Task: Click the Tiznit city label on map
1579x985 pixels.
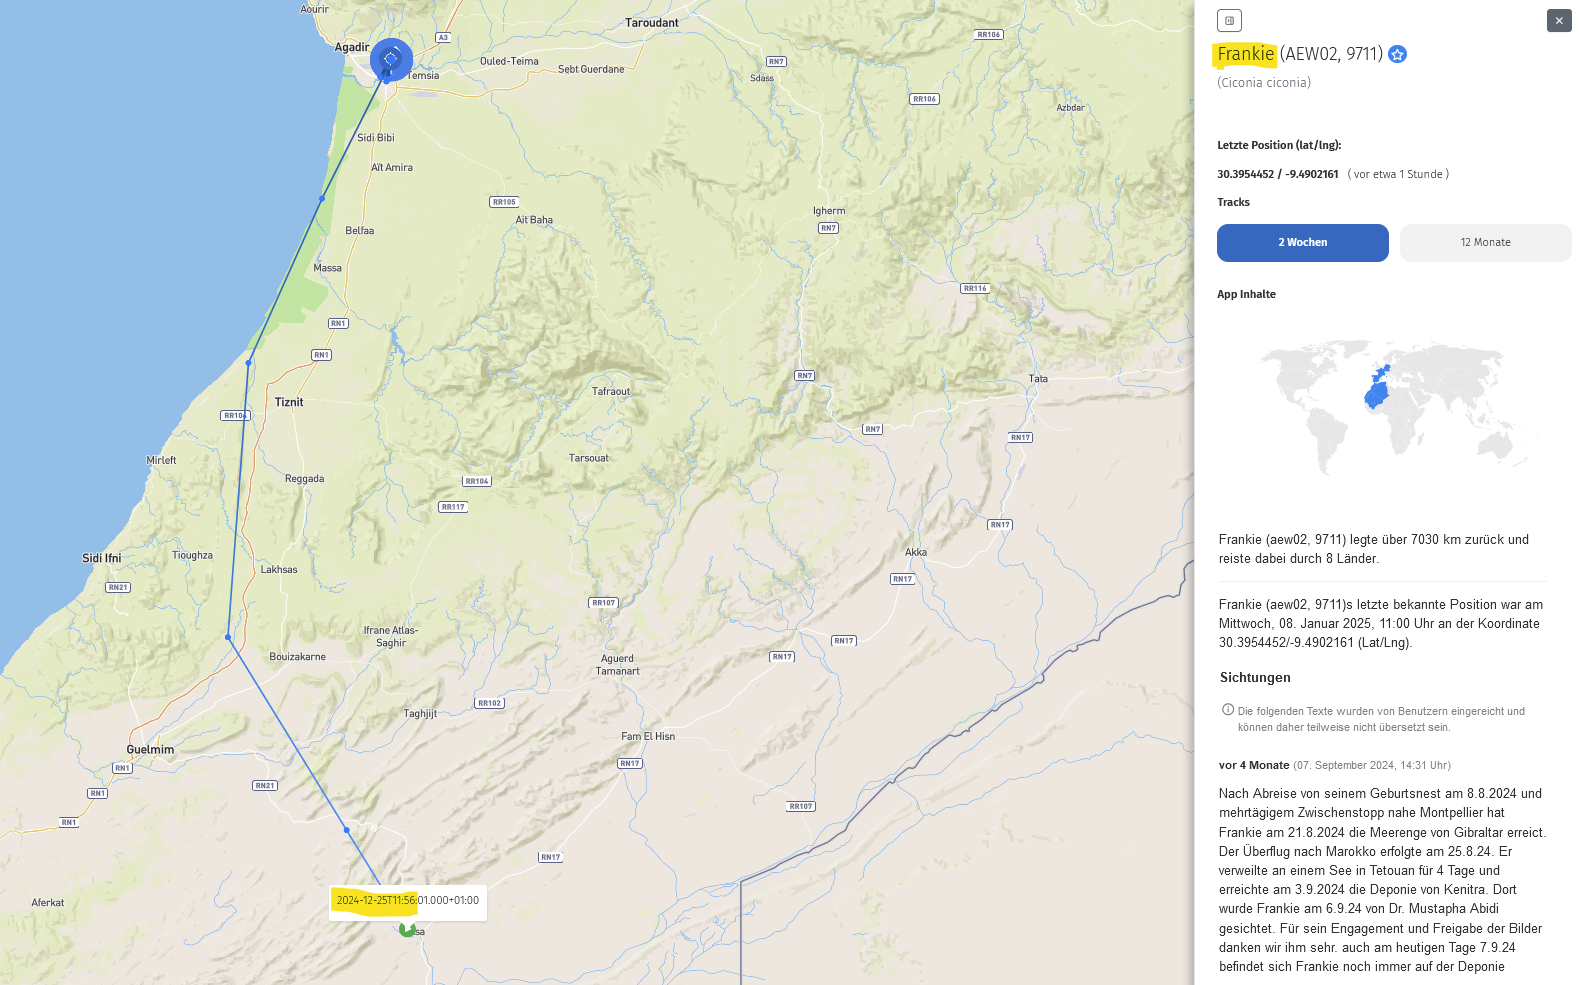Action: coord(289,402)
